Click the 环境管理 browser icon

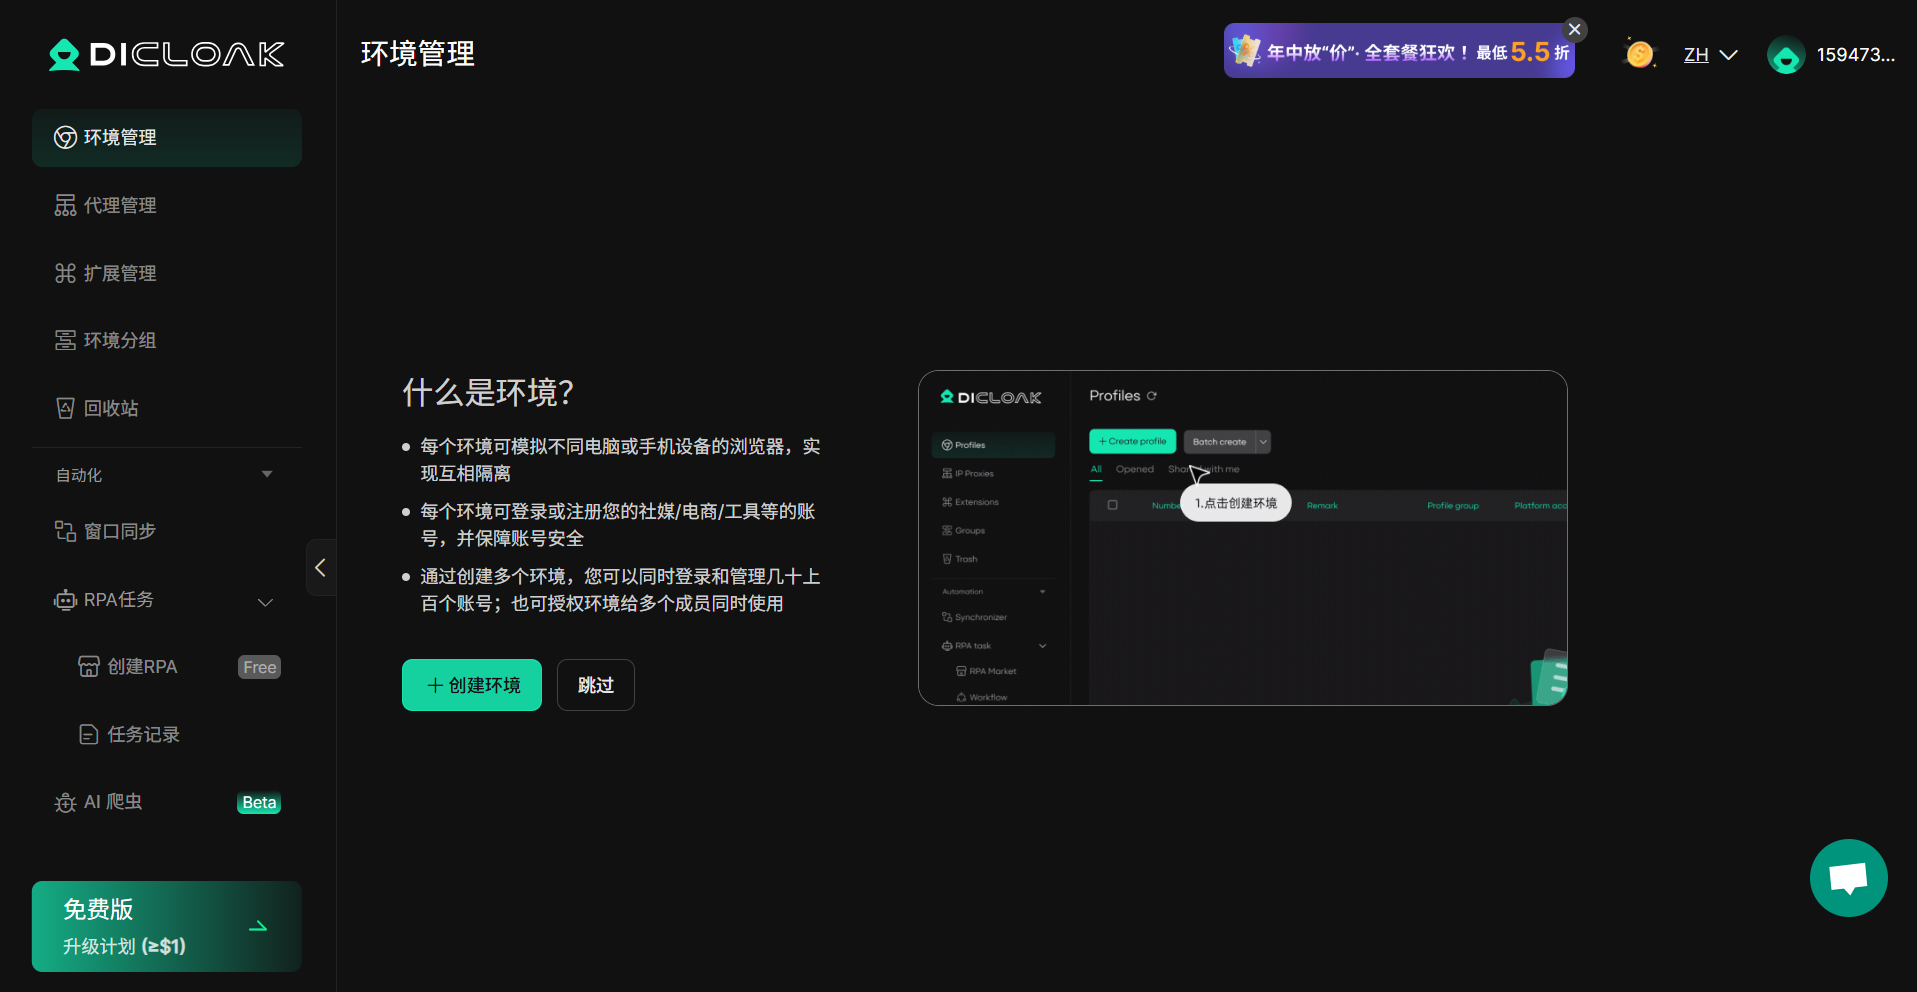pyautogui.click(x=65, y=138)
